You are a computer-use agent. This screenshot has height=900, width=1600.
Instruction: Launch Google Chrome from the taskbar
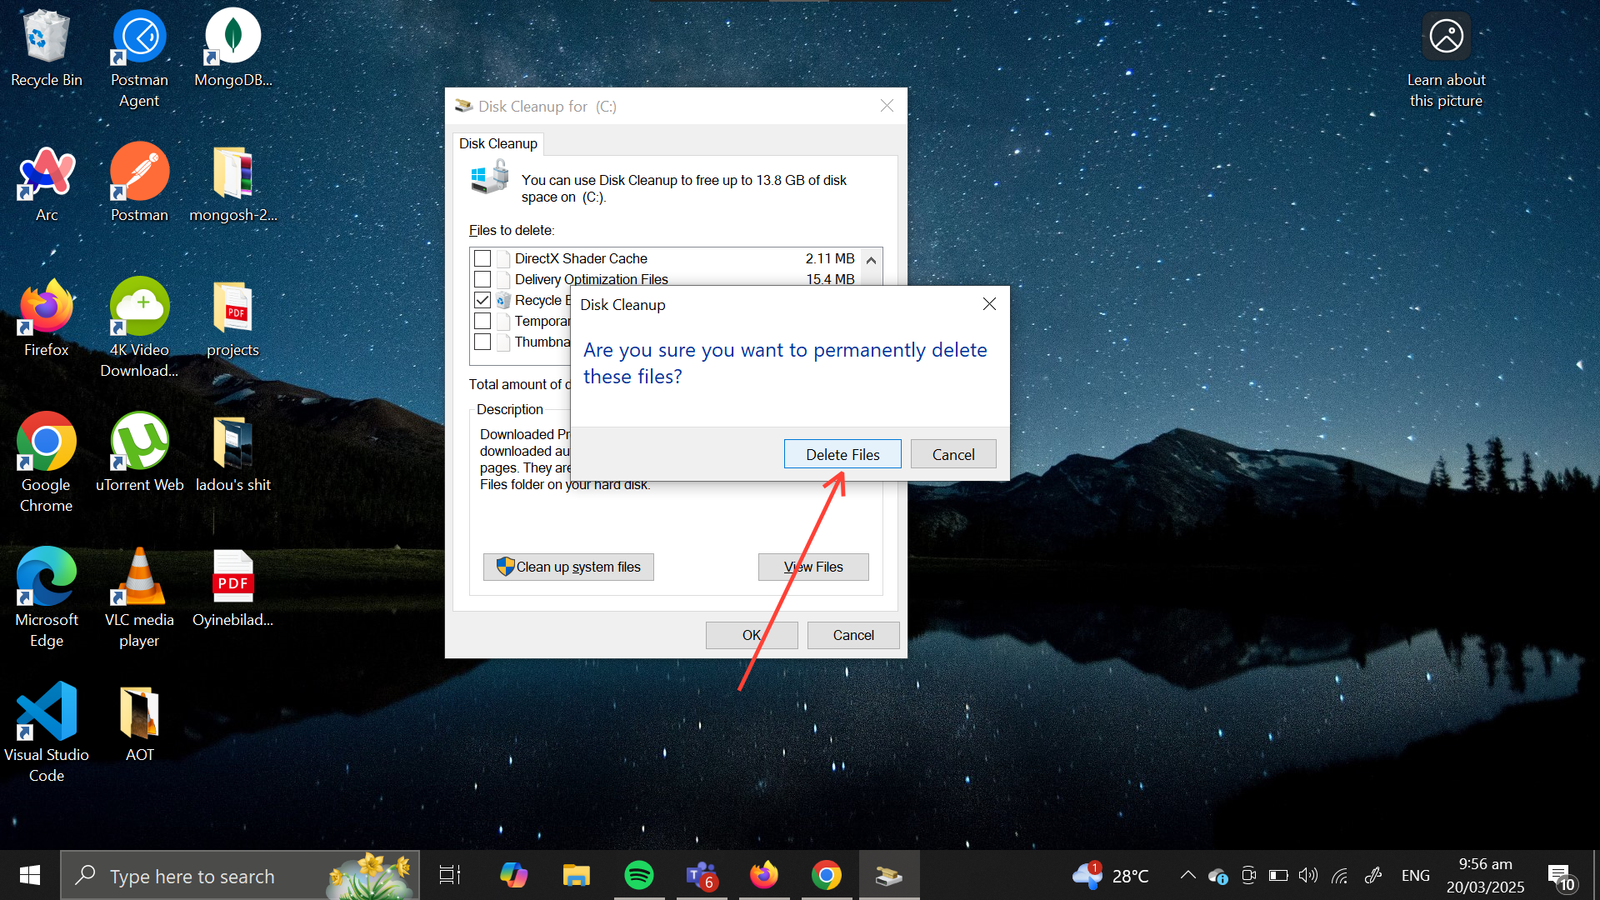[827, 875]
